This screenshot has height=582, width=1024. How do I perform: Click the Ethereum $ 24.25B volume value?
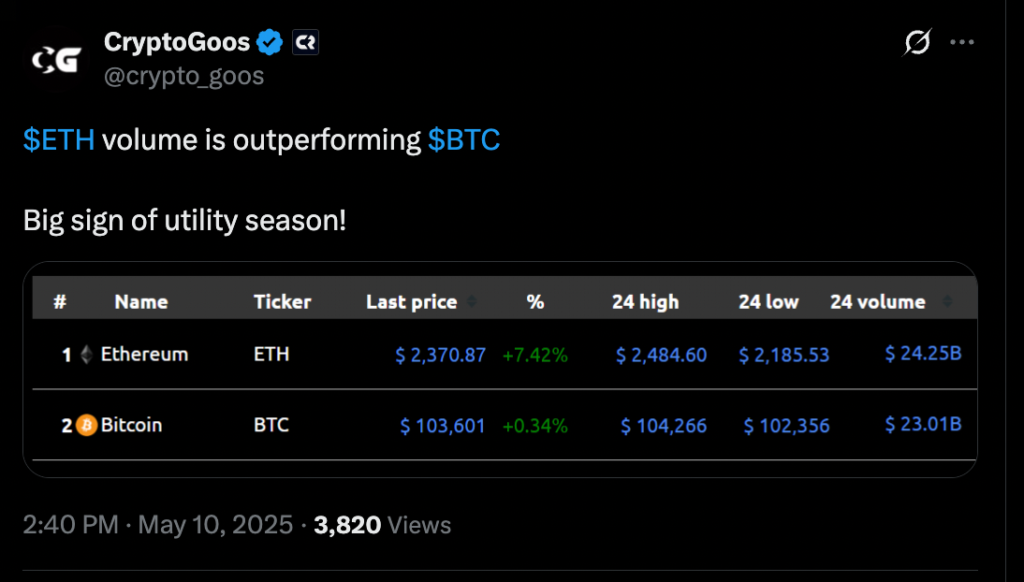[x=923, y=353]
